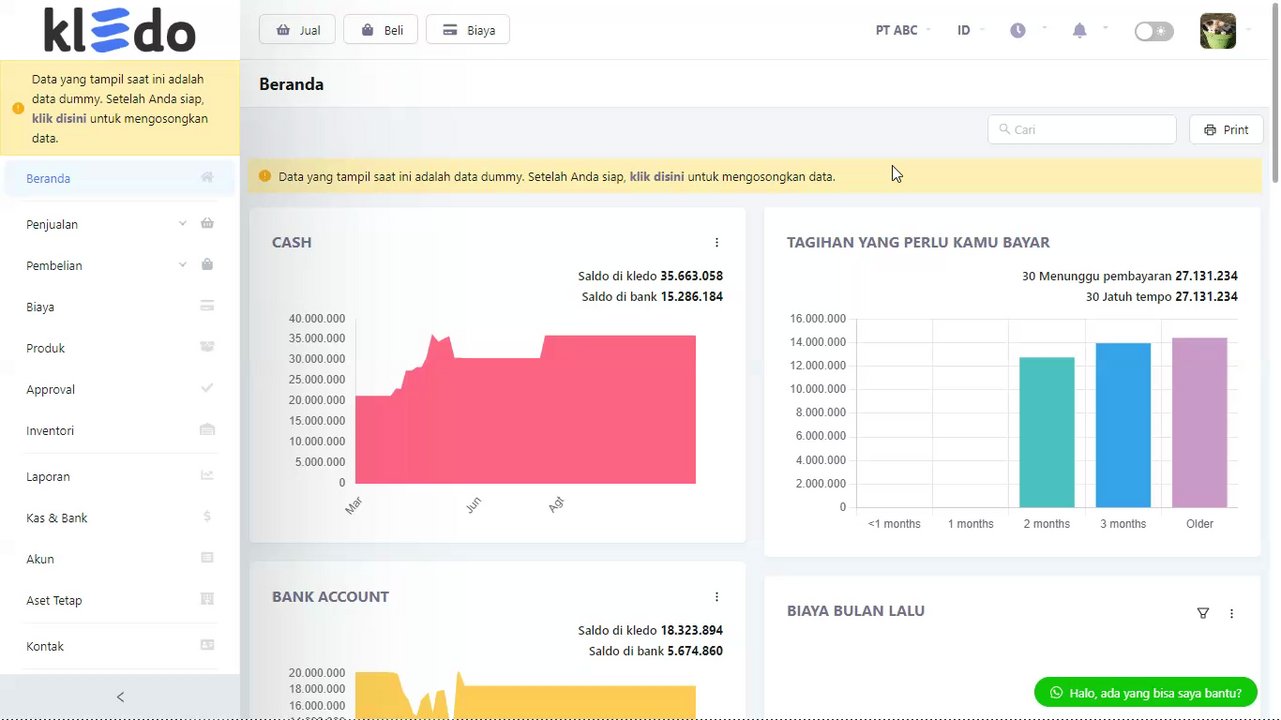Click the teal 2 months bar
Screen dimensions: 1281x720
(x=1047, y=432)
